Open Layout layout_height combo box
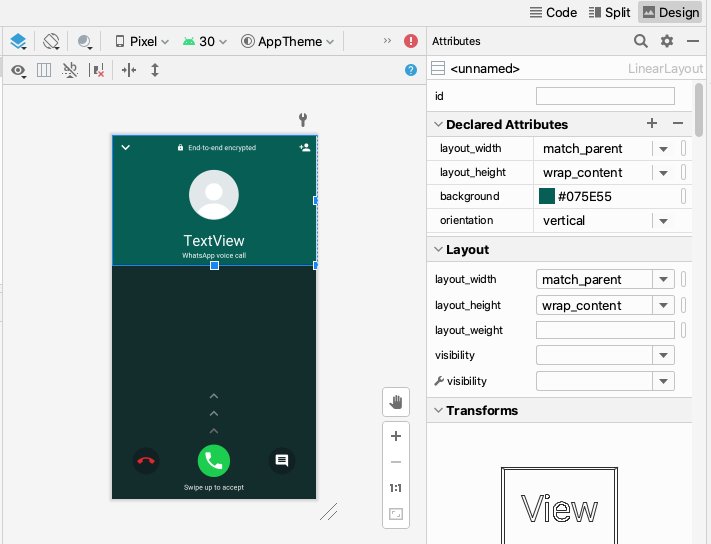 (605, 305)
